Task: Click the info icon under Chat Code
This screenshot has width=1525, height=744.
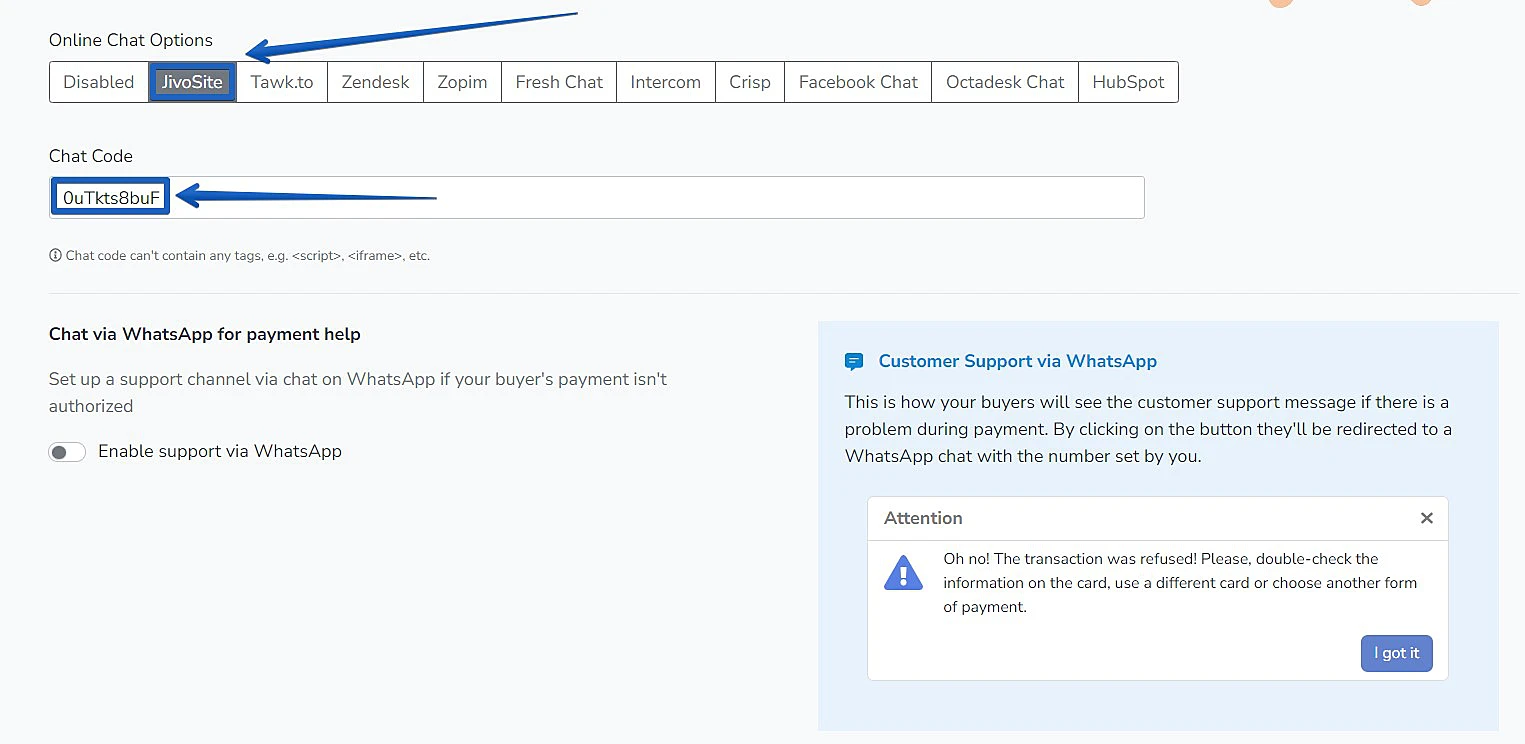Action: [x=55, y=256]
